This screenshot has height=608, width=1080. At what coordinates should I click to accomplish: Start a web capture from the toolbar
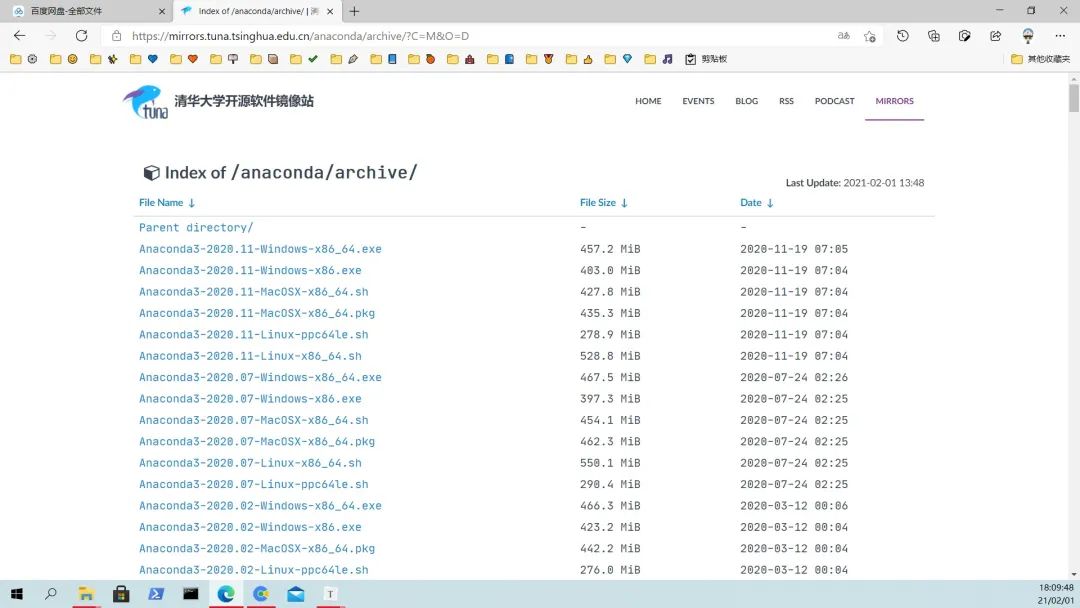coord(964,36)
